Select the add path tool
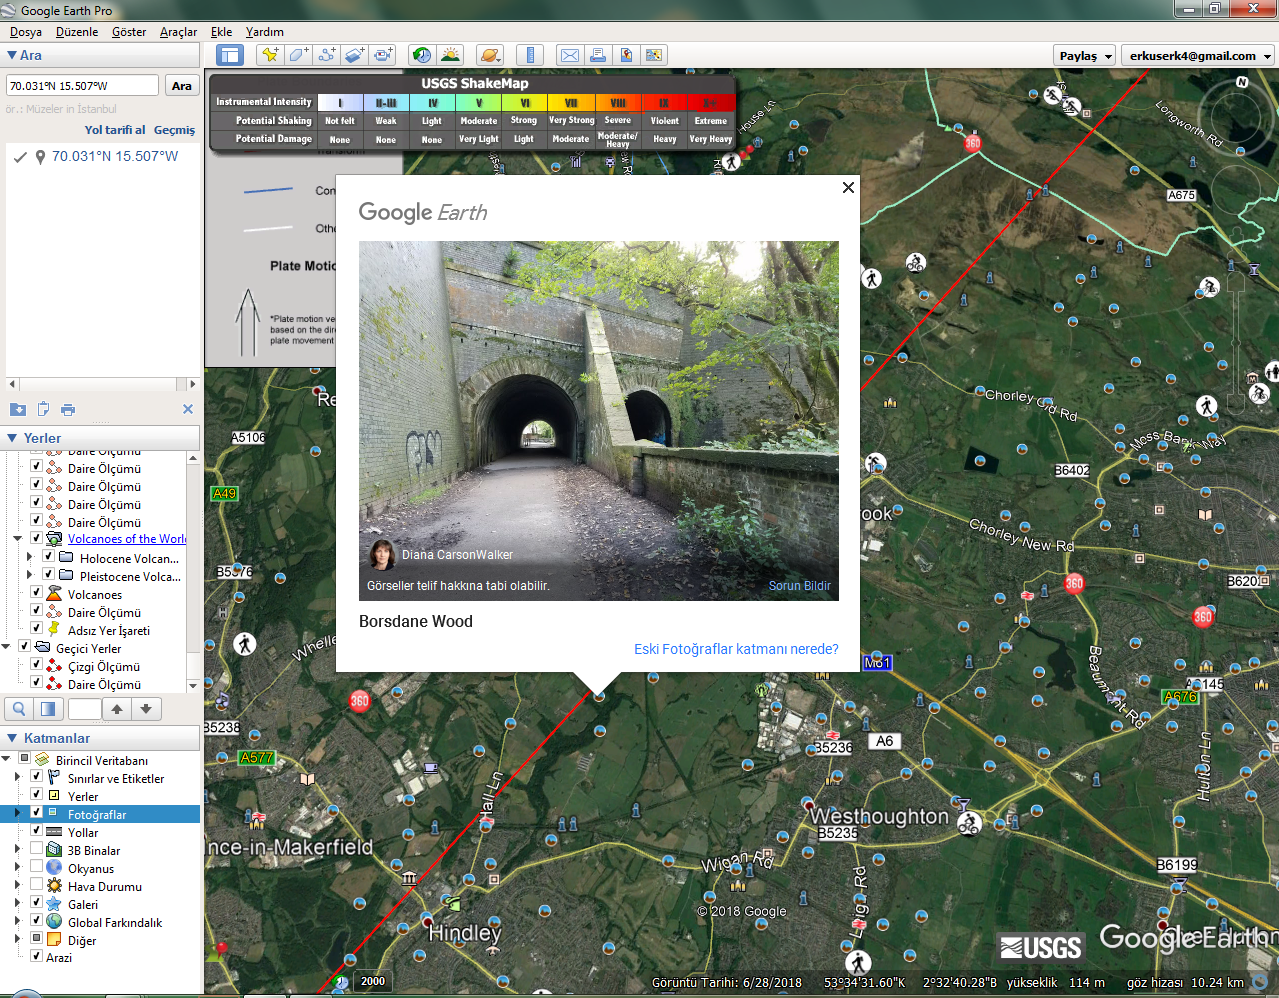 pyautogui.click(x=327, y=55)
